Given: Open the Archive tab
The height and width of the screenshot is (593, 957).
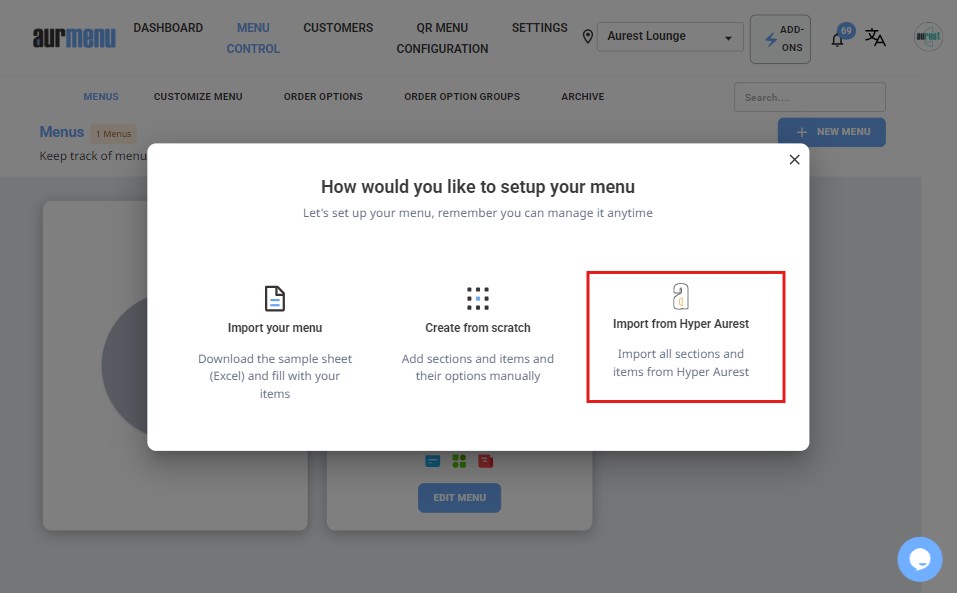Looking at the screenshot, I should pyautogui.click(x=582, y=97).
